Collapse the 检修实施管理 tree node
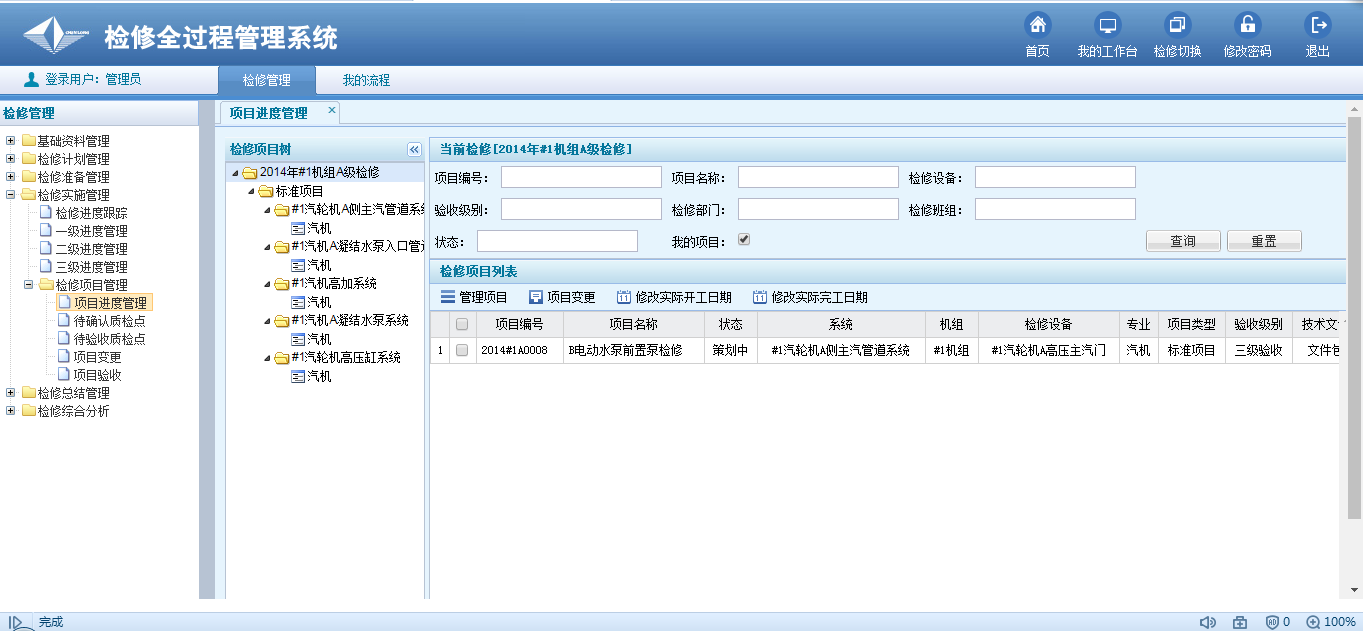Image resolution: width=1363 pixels, height=631 pixels. (11, 195)
